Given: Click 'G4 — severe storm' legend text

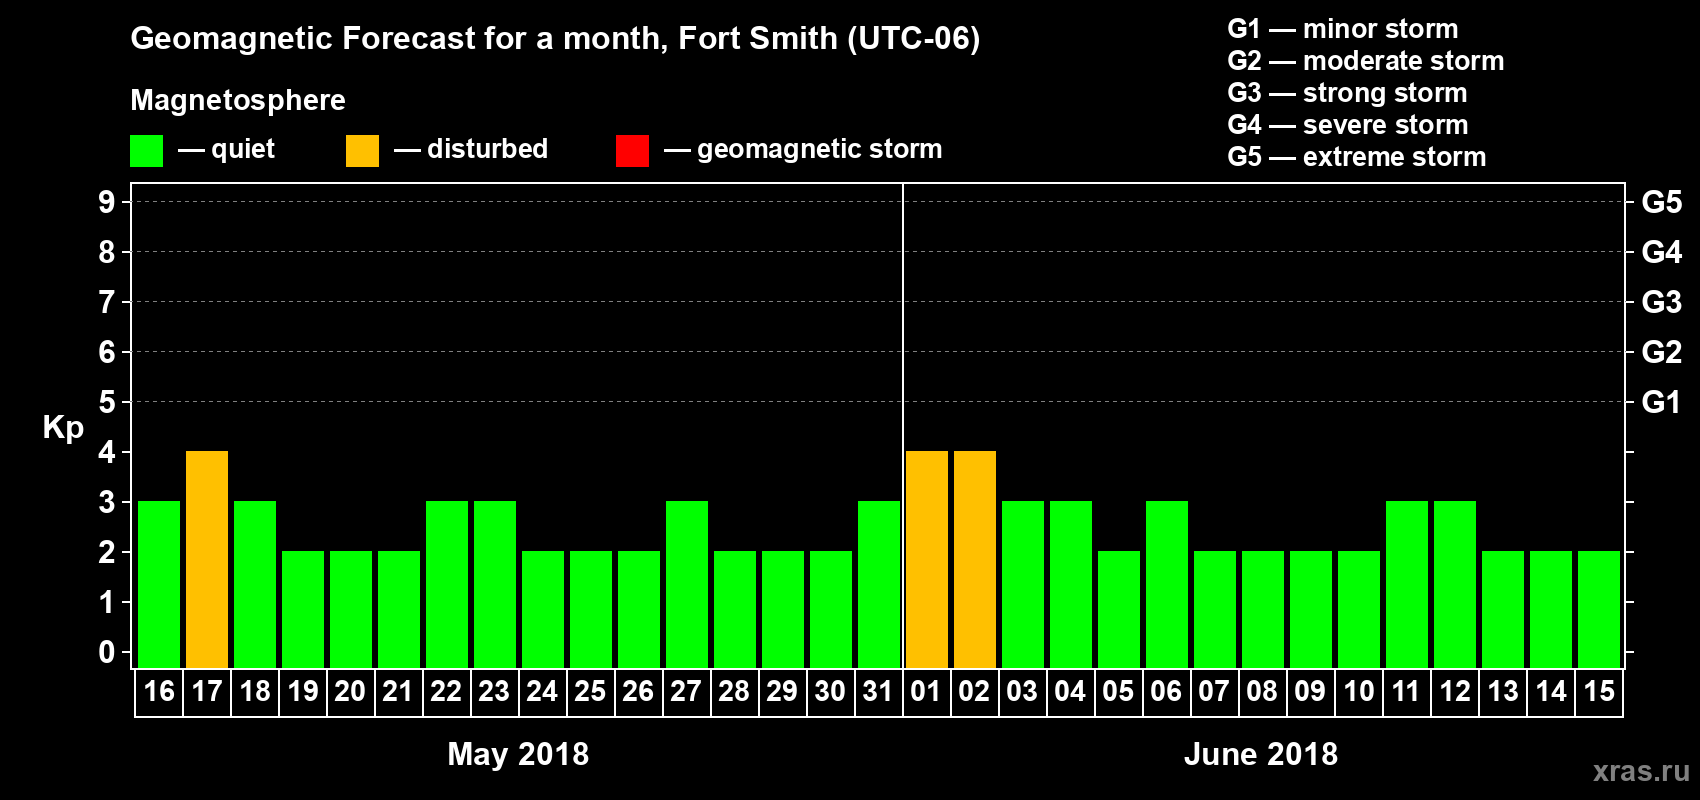Looking at the screenshot, I should [1348, 125].
